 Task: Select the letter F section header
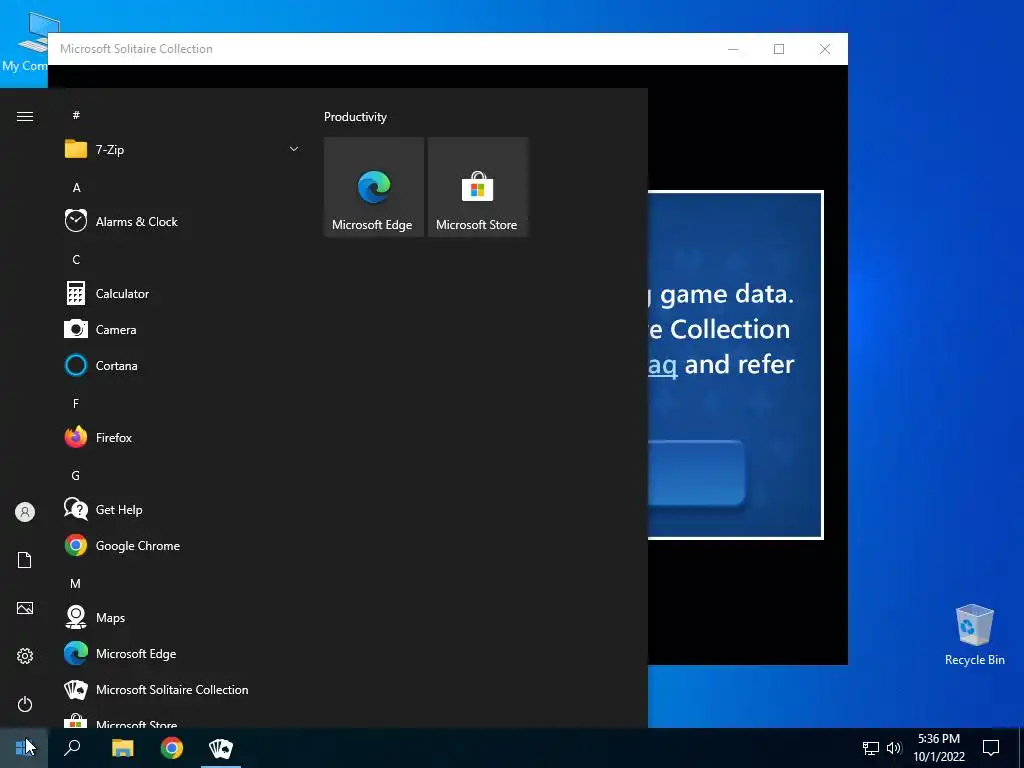pos(76,403)
